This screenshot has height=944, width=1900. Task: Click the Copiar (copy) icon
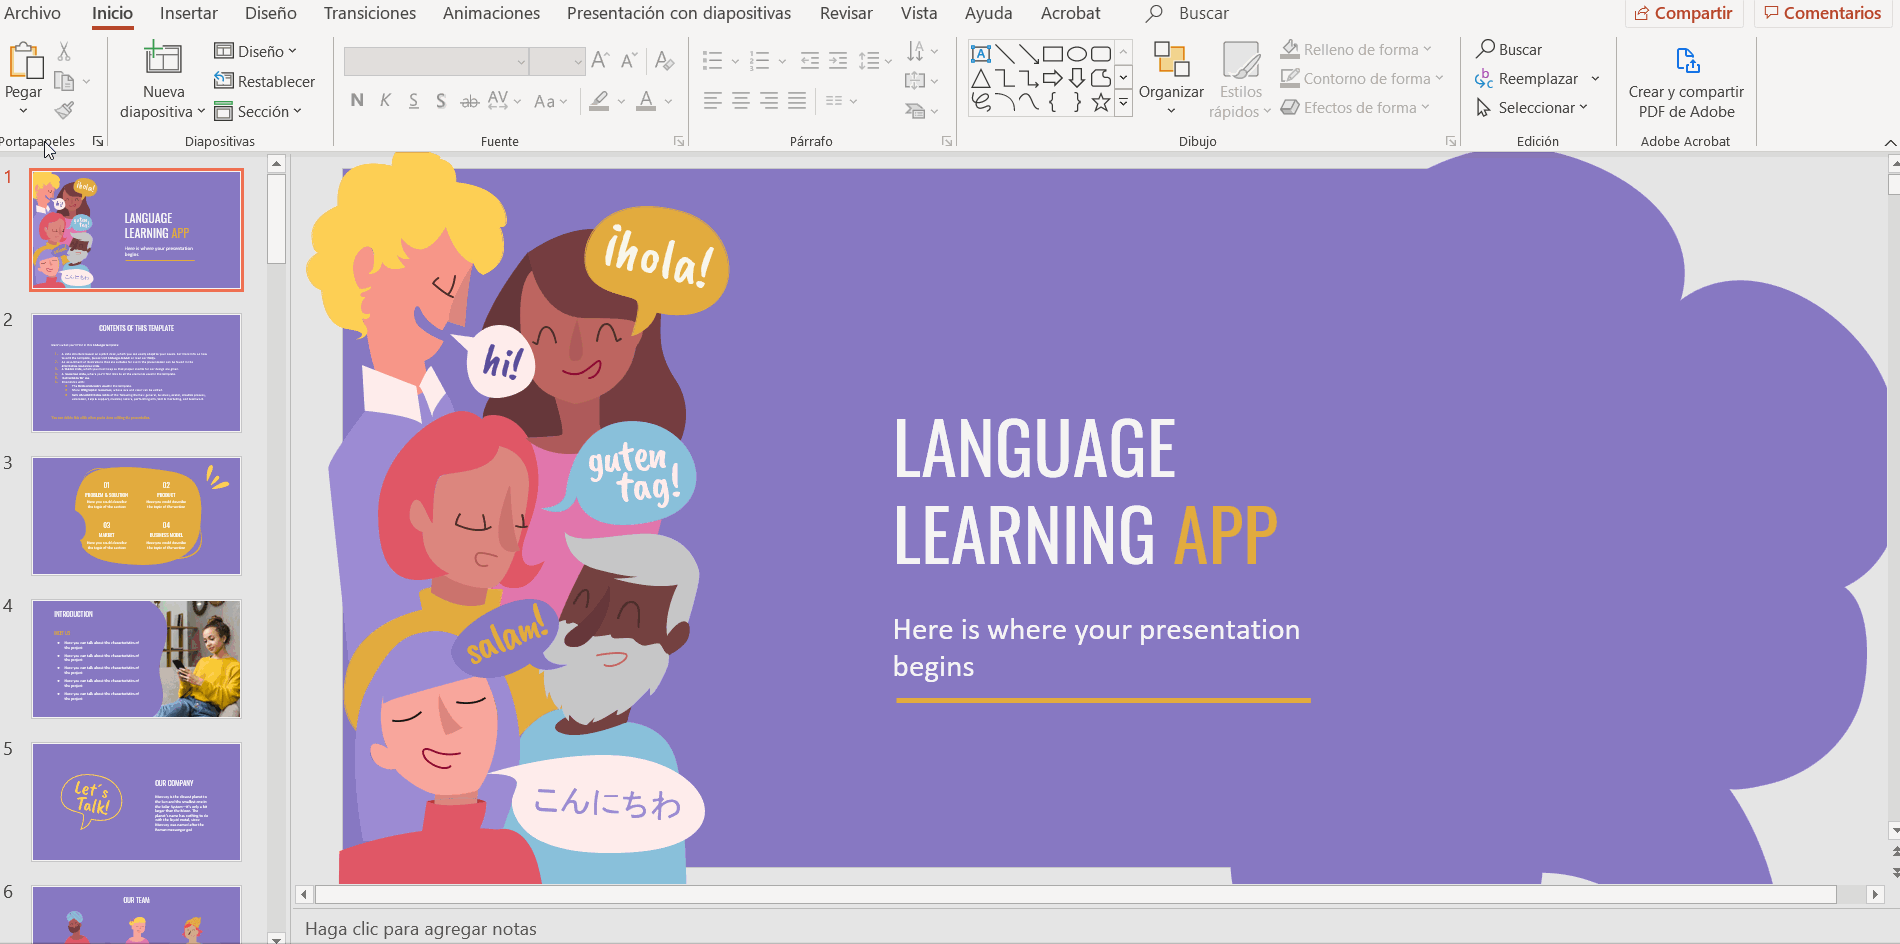point(64,81)
